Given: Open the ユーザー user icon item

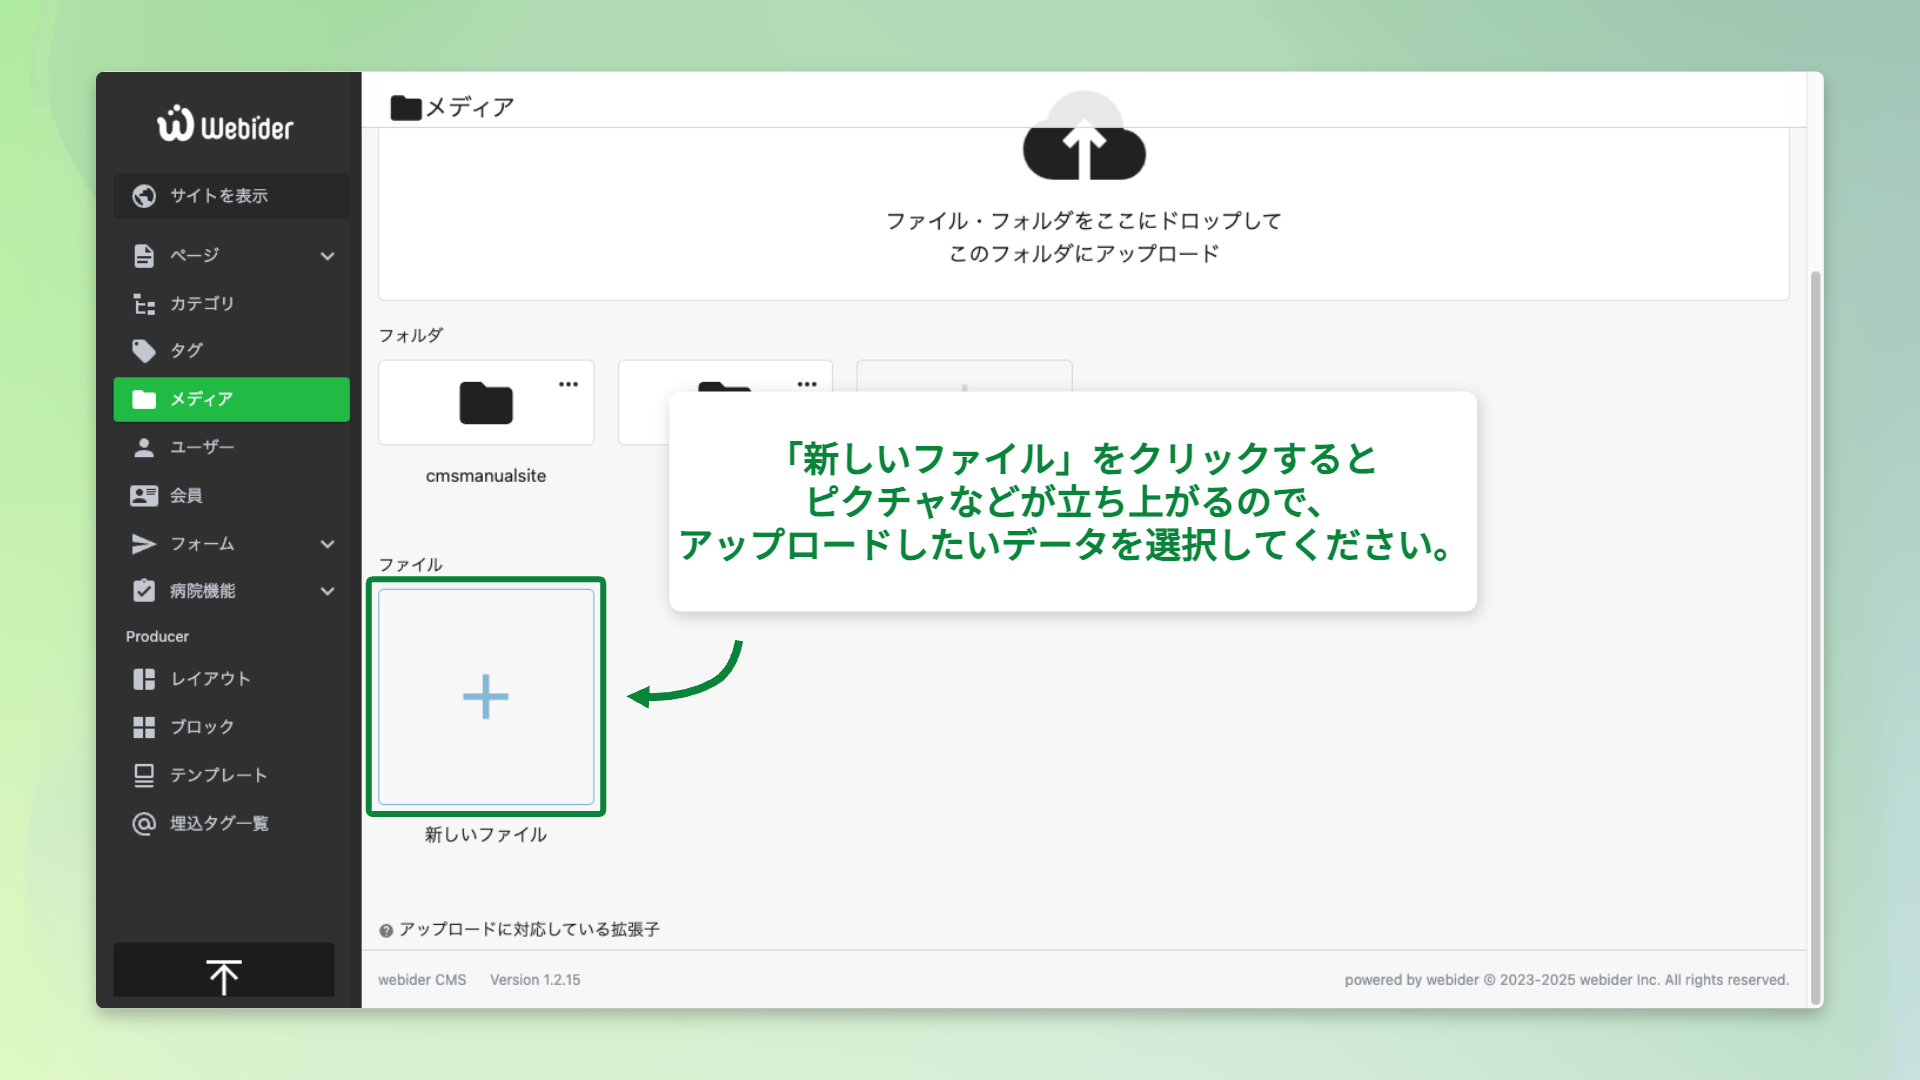Looking at the screenshot, I should coord(144,447).
